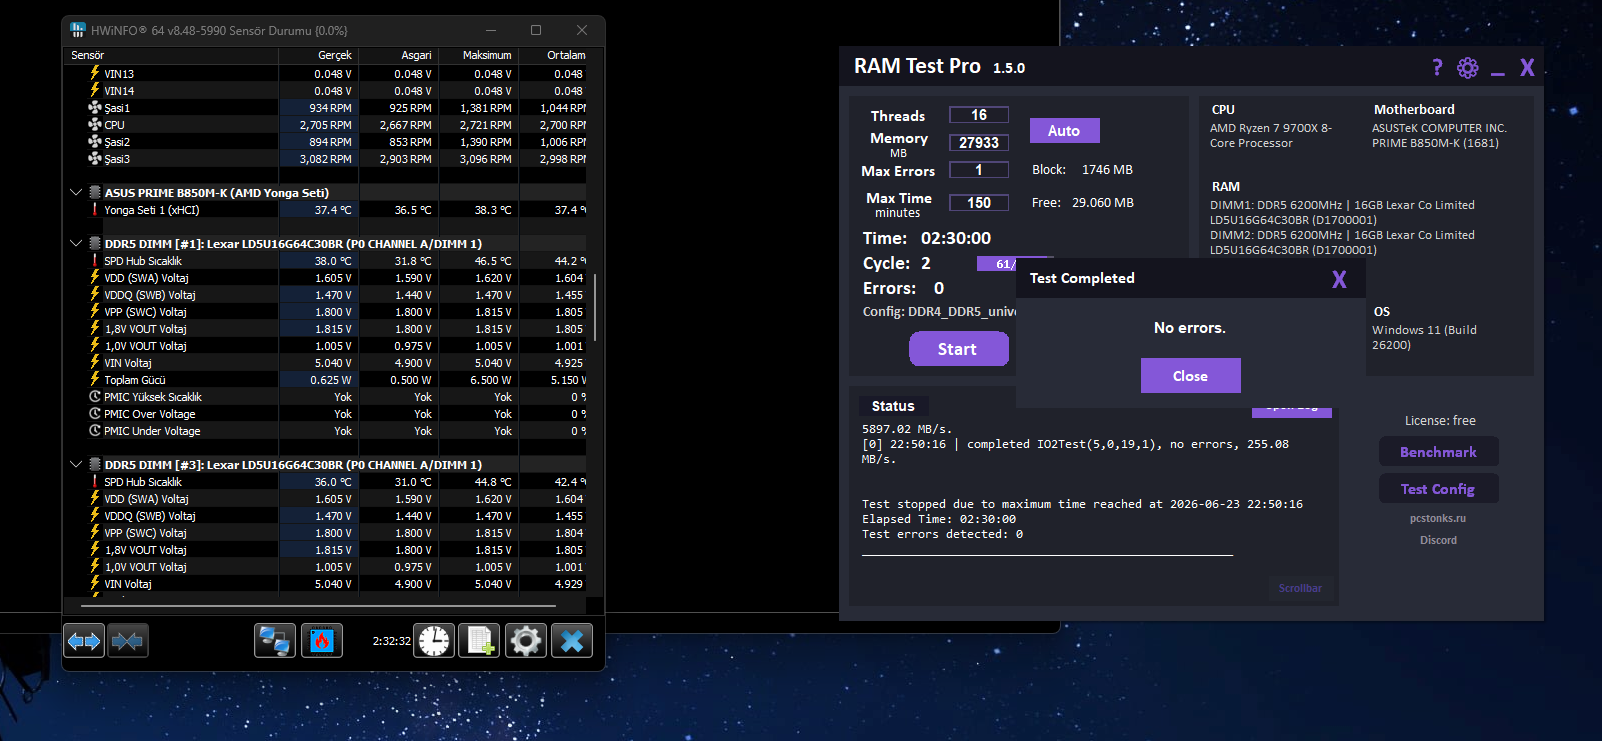Select 1,0V VOUT Voltaj under DIMM [#3]

pyautogui.click(x=325, y=567)
